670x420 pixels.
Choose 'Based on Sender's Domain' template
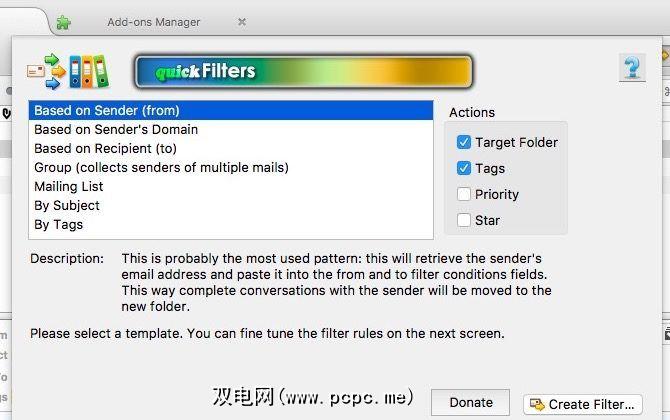pyautogui.click(x=116, y=129)
